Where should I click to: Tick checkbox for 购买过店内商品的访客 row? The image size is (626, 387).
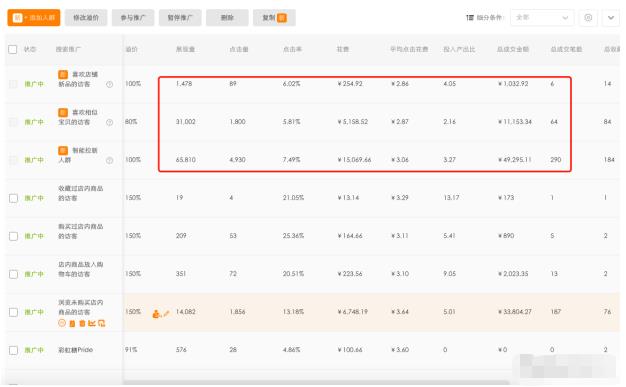tap(14, 236)
